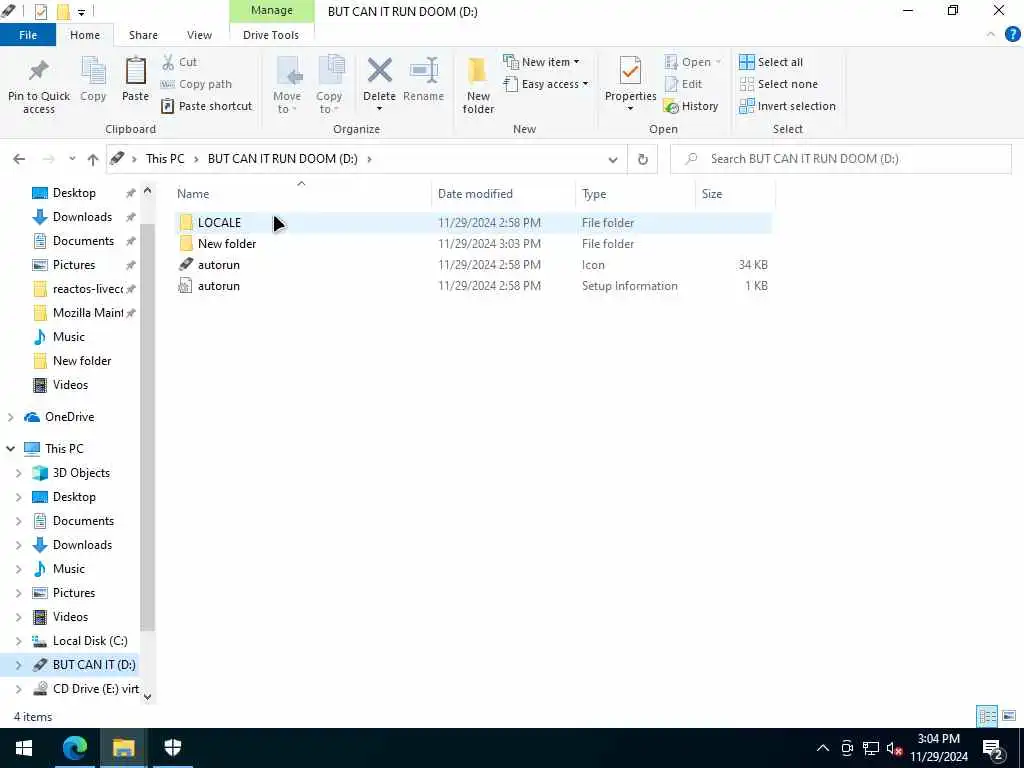
Task: Expand the CD Drive (E:) node
Action: click(x=19, y=688)
